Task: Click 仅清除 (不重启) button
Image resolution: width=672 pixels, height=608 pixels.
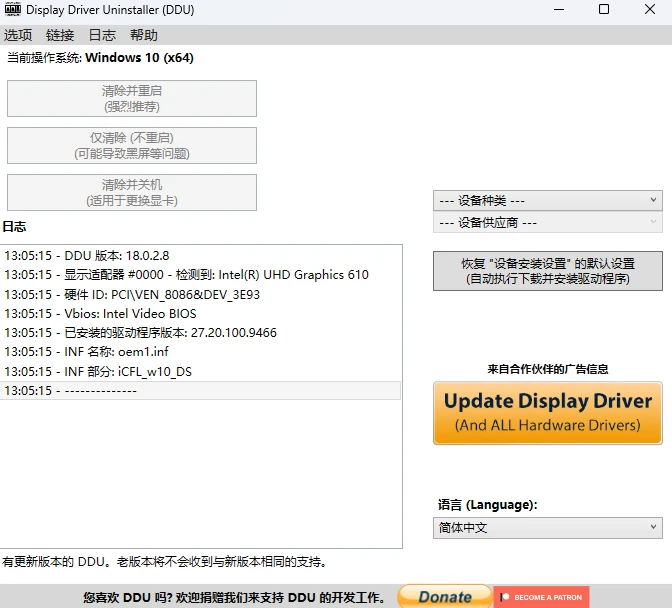Action: [132, 146]
